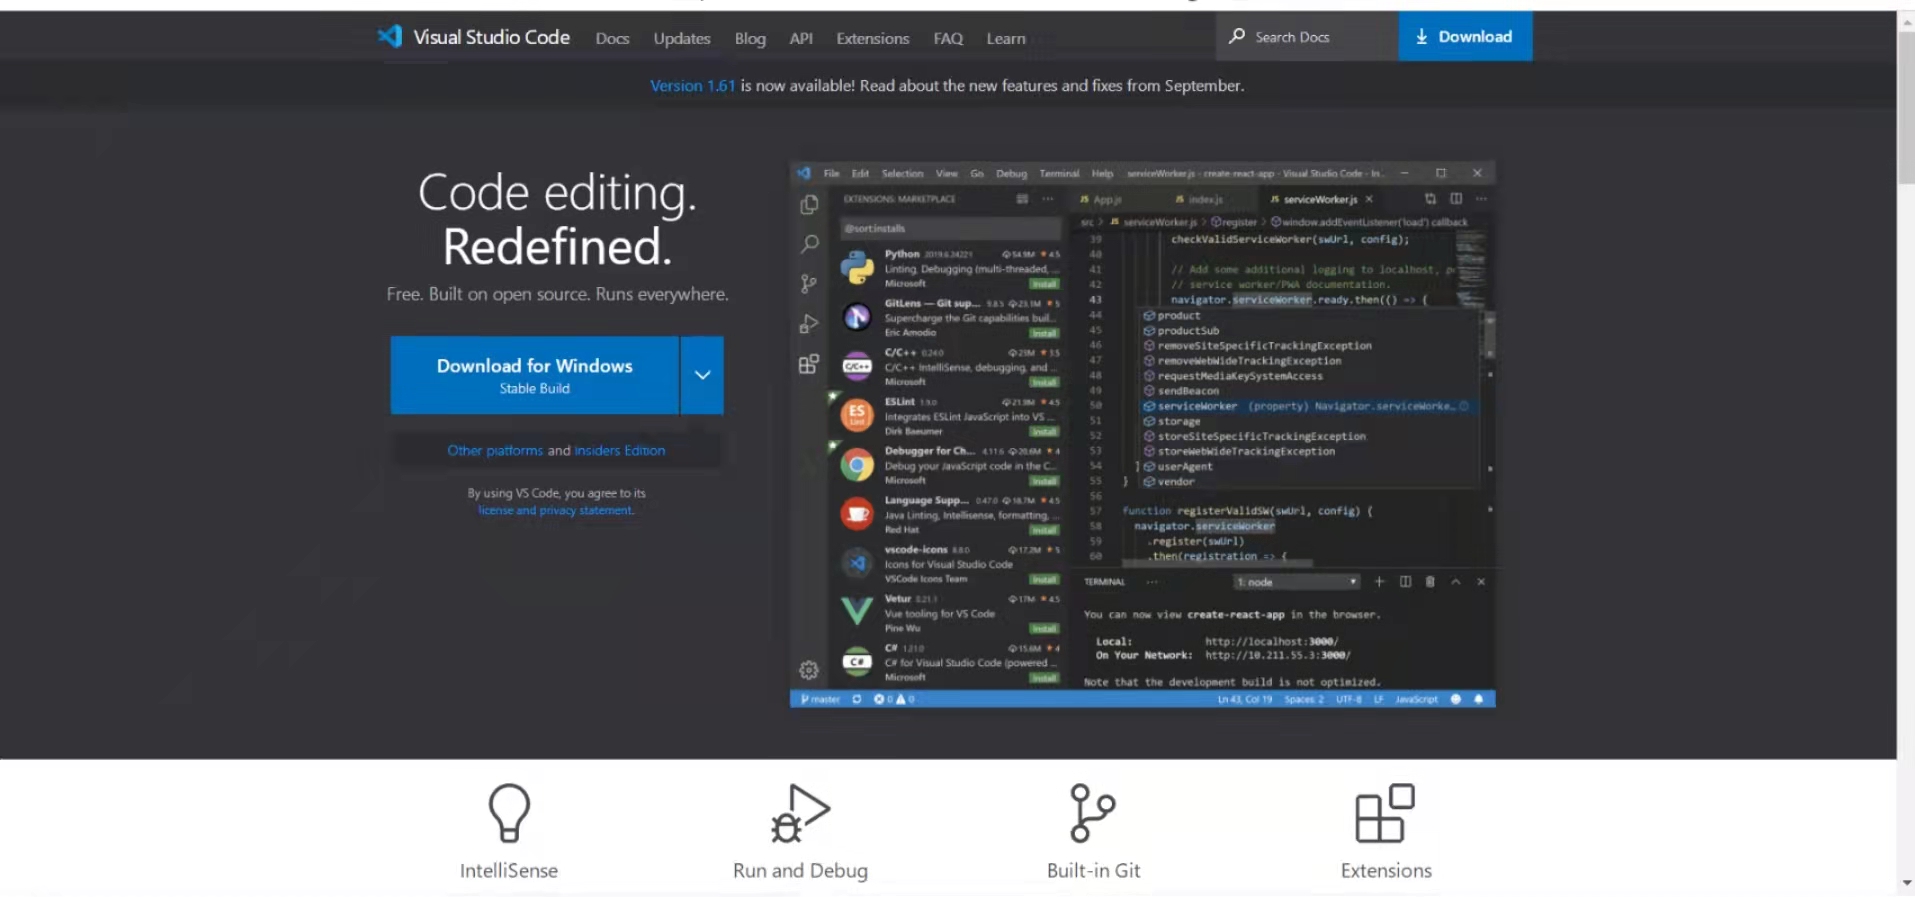This screenshot has height=897, width=1915.
Task: Click Search icon in screenshot activity bar
Action: pyautogui.click(x=809, y=244)
